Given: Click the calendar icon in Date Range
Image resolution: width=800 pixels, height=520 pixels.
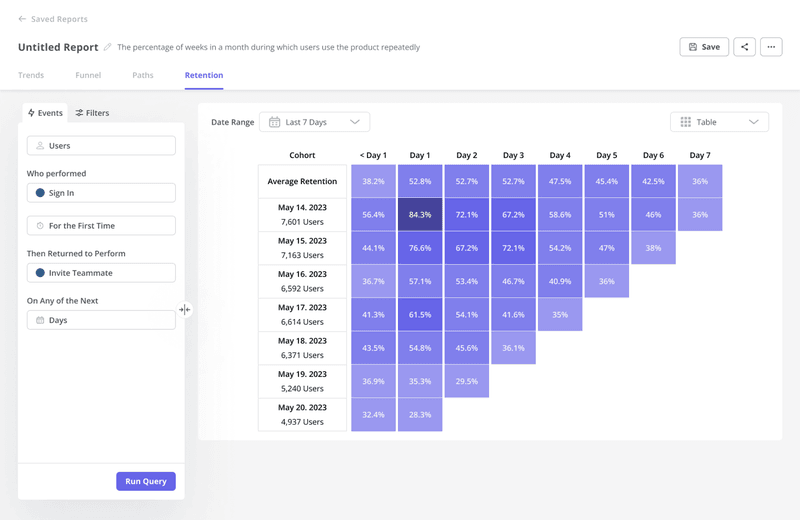Looking at the screenshot, I should pos(274,122).
